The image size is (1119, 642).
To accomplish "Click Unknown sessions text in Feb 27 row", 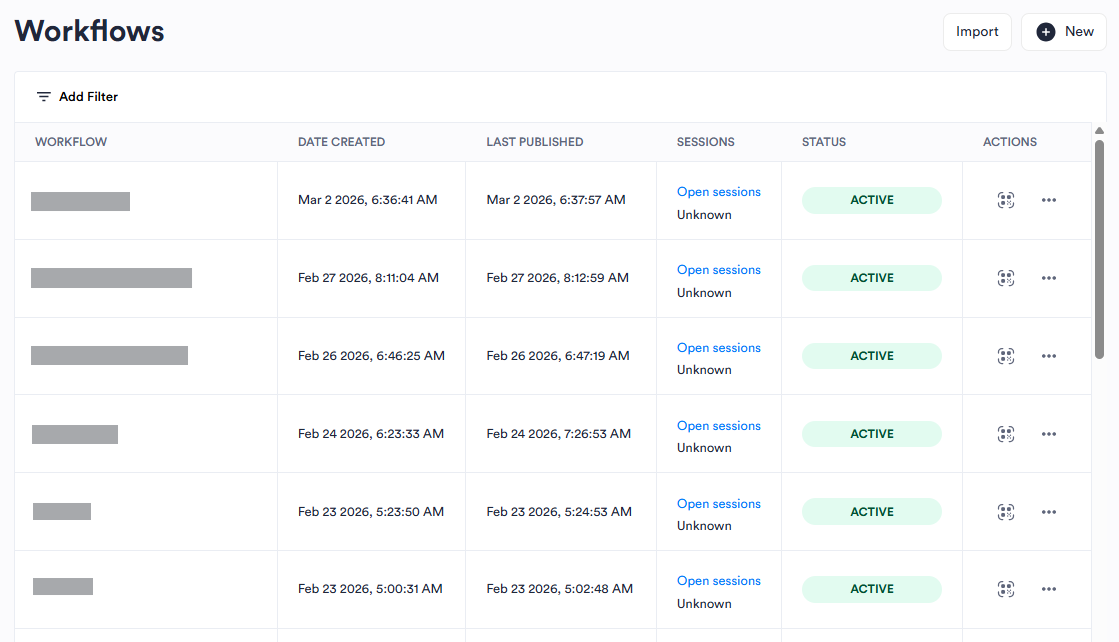I will point(704,292).
